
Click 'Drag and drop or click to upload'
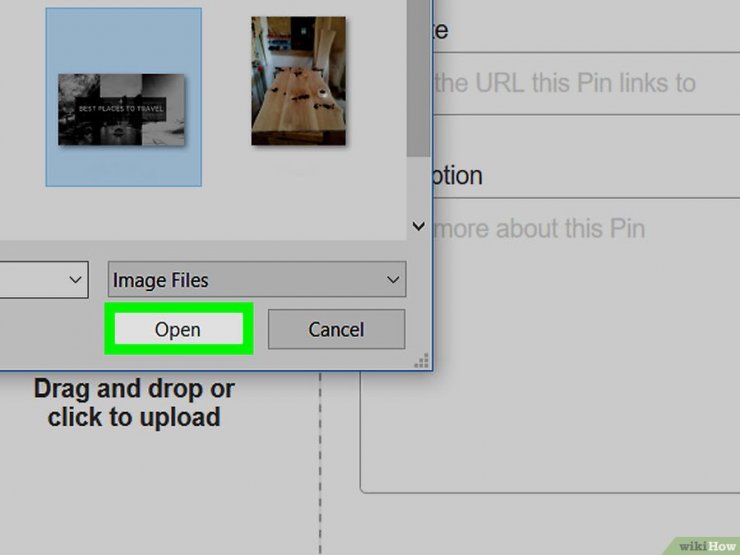tap(134, 403)
